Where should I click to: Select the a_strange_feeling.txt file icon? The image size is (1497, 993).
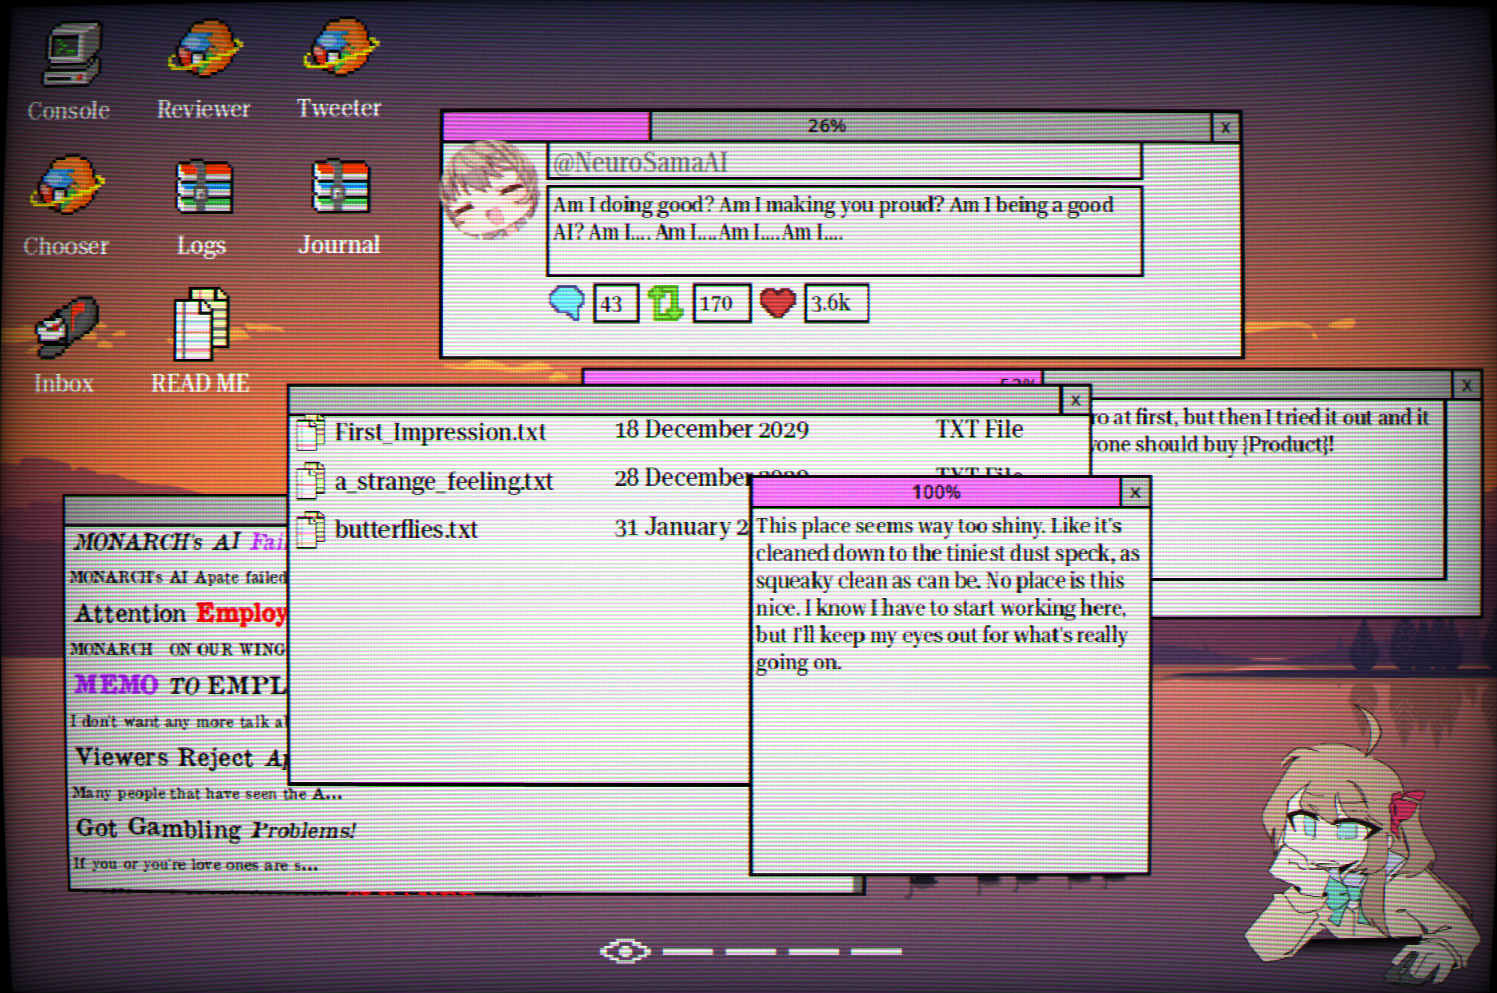310,481
